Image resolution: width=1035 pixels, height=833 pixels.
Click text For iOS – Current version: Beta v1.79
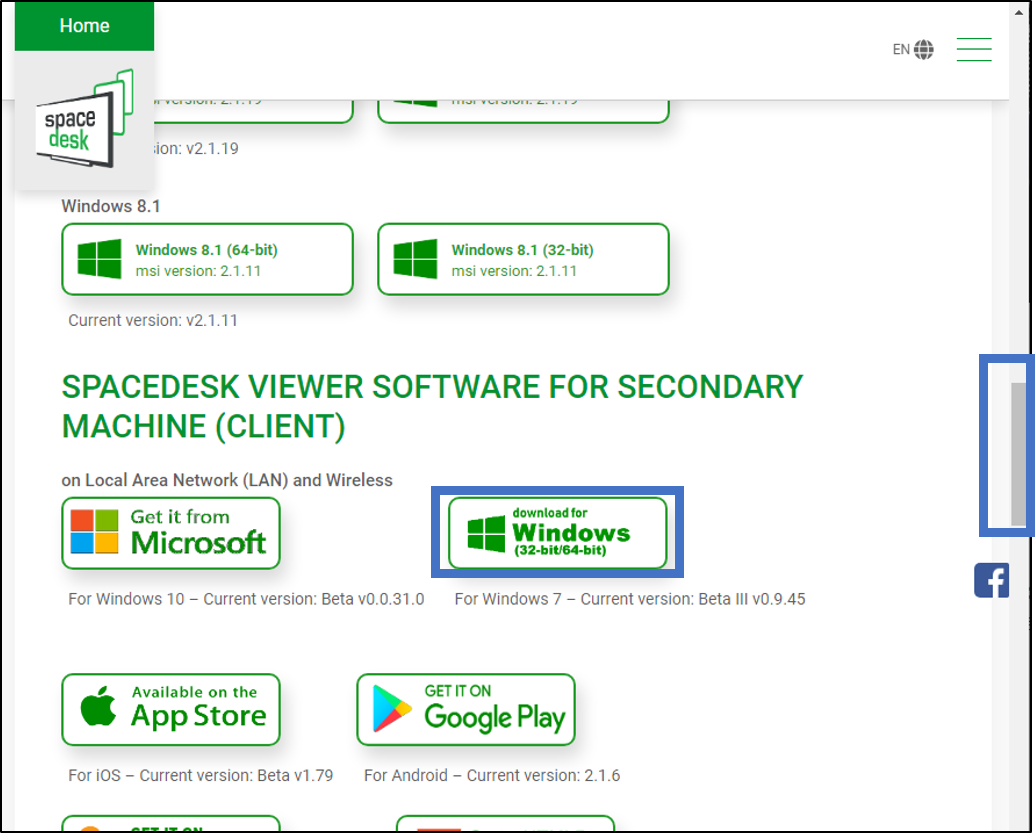(x=201, y=775)
